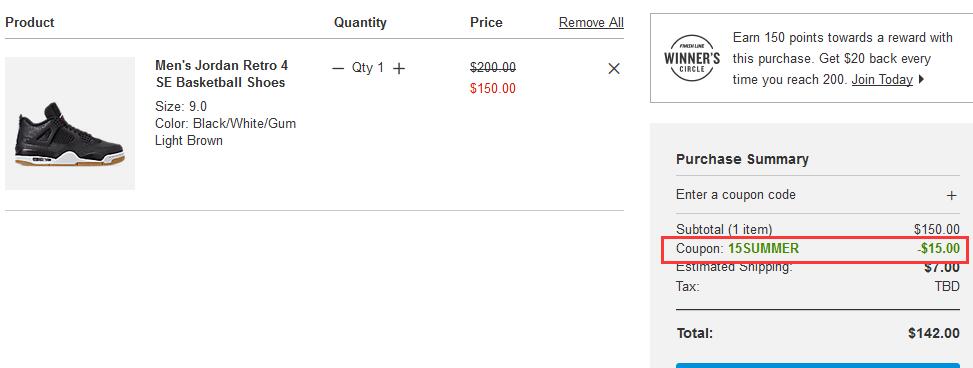Increase shoe quantity with plus icon
The height and width of the screenshot is (368, 973).
399,68
